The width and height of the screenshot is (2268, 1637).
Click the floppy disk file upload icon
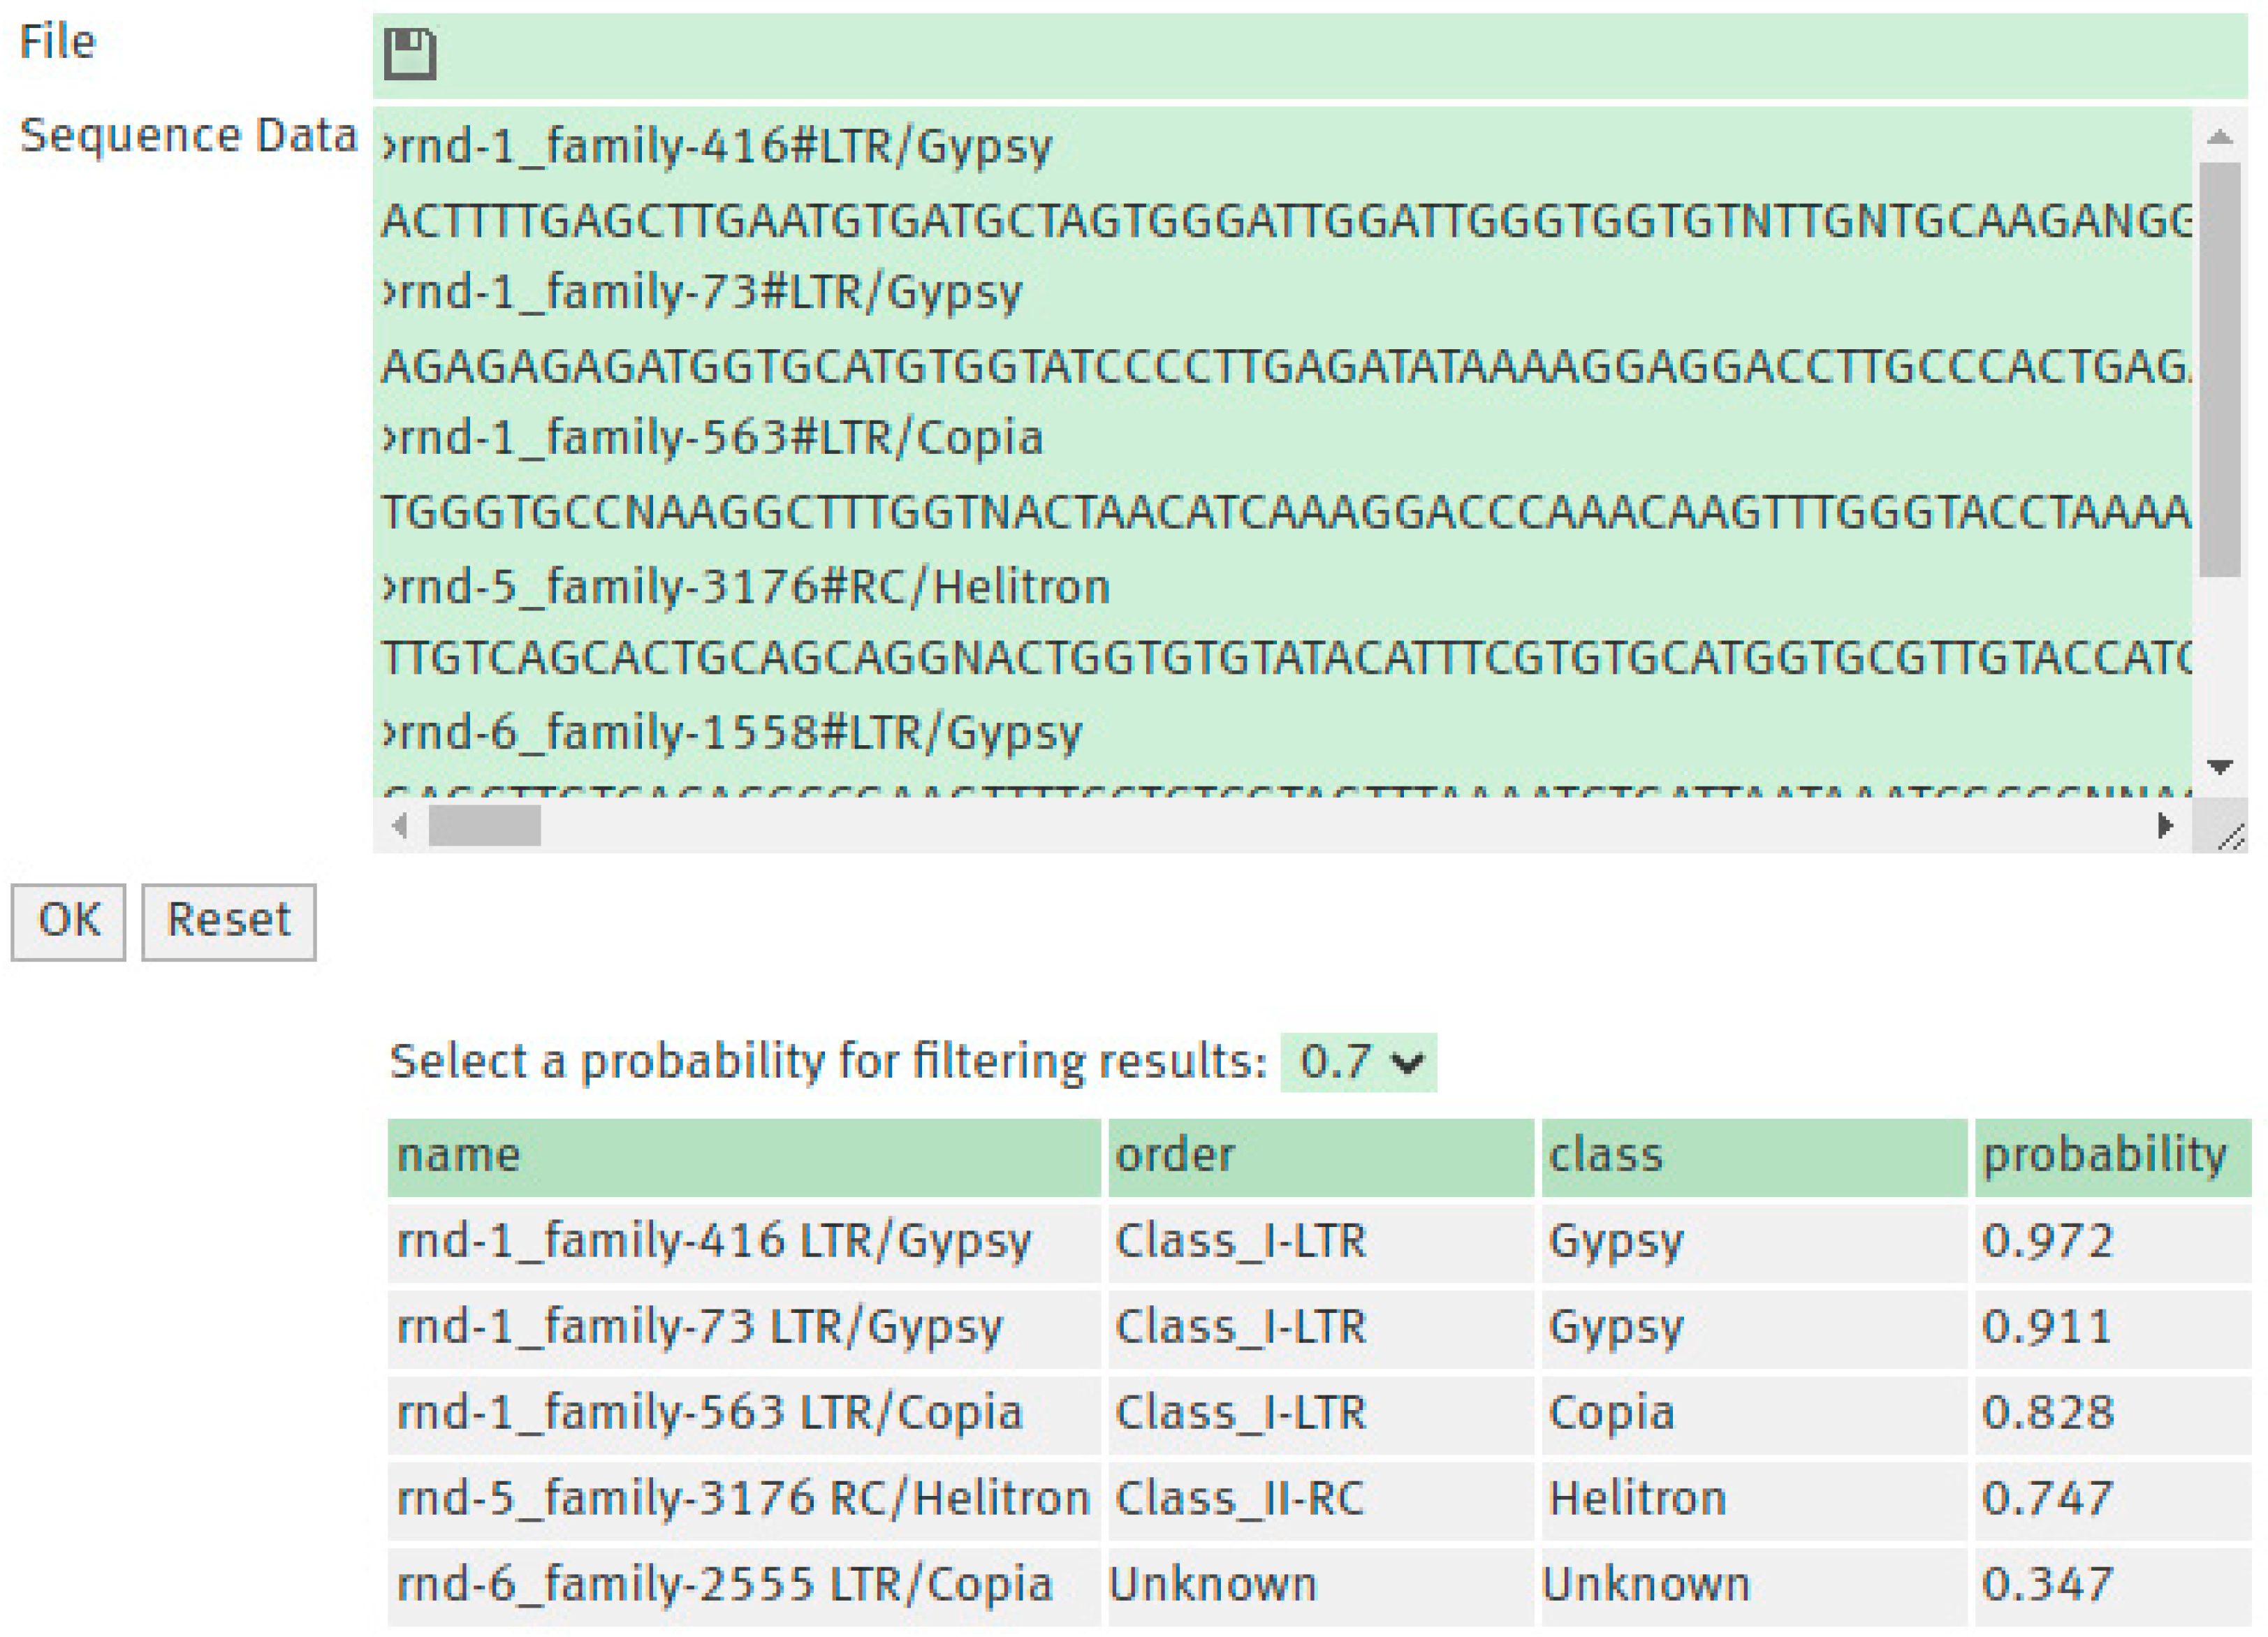pos(410,54)
